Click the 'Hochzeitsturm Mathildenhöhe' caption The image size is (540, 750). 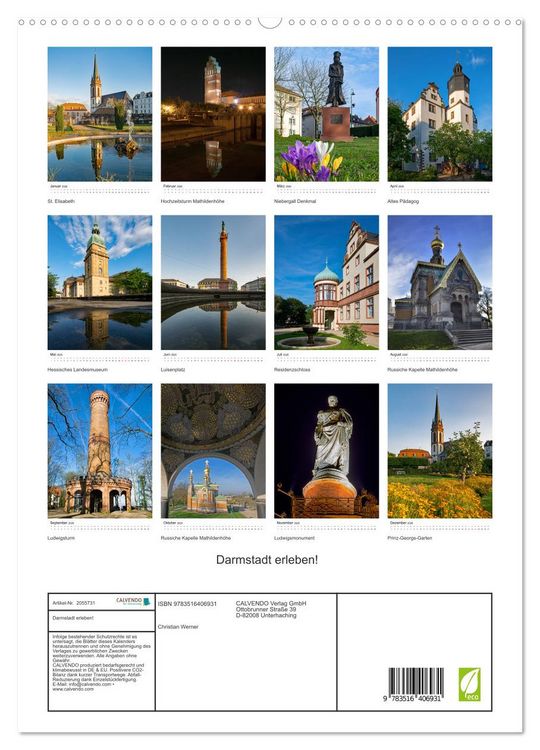point(193,201)
